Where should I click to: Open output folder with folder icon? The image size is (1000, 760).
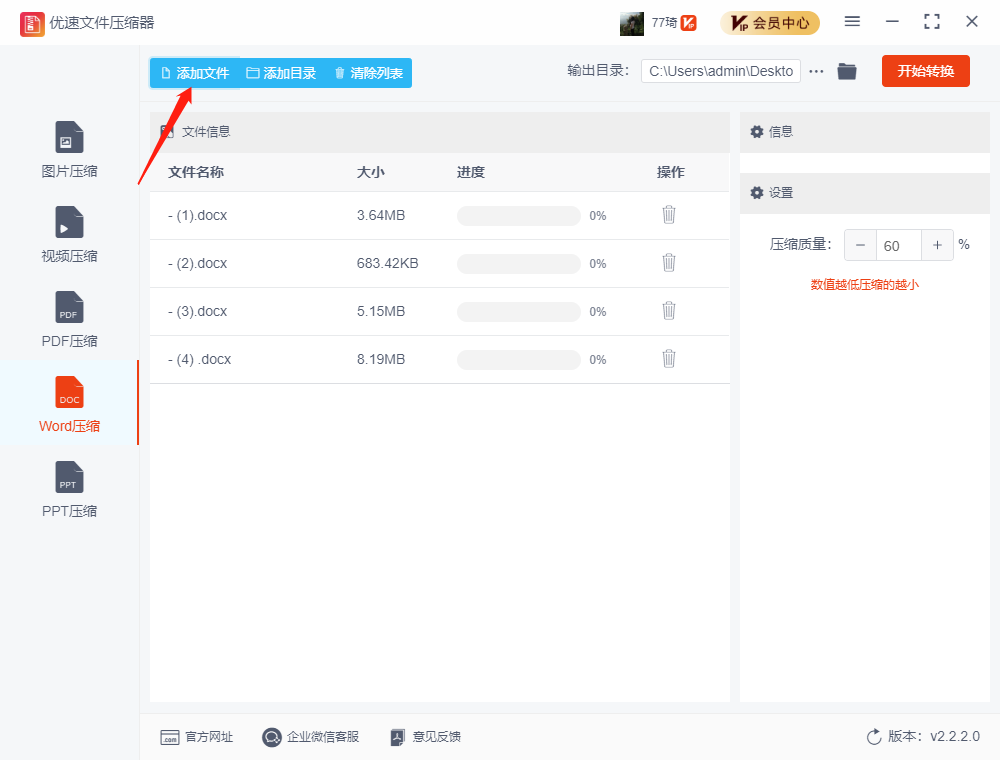[x=846, y=71]
